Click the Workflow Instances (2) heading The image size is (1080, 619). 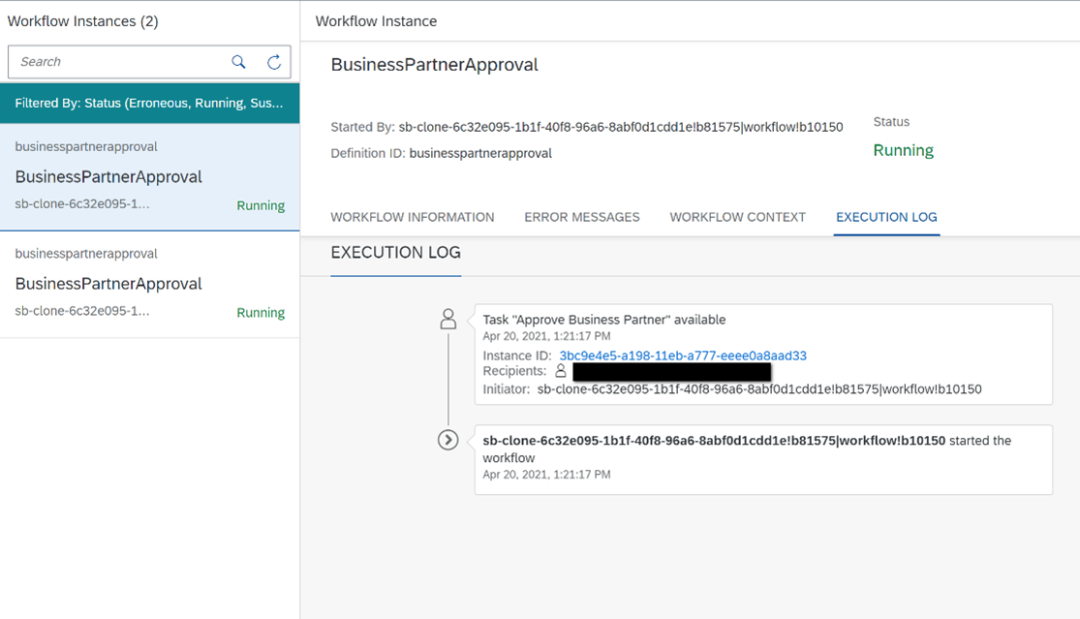tap(83, 21)
